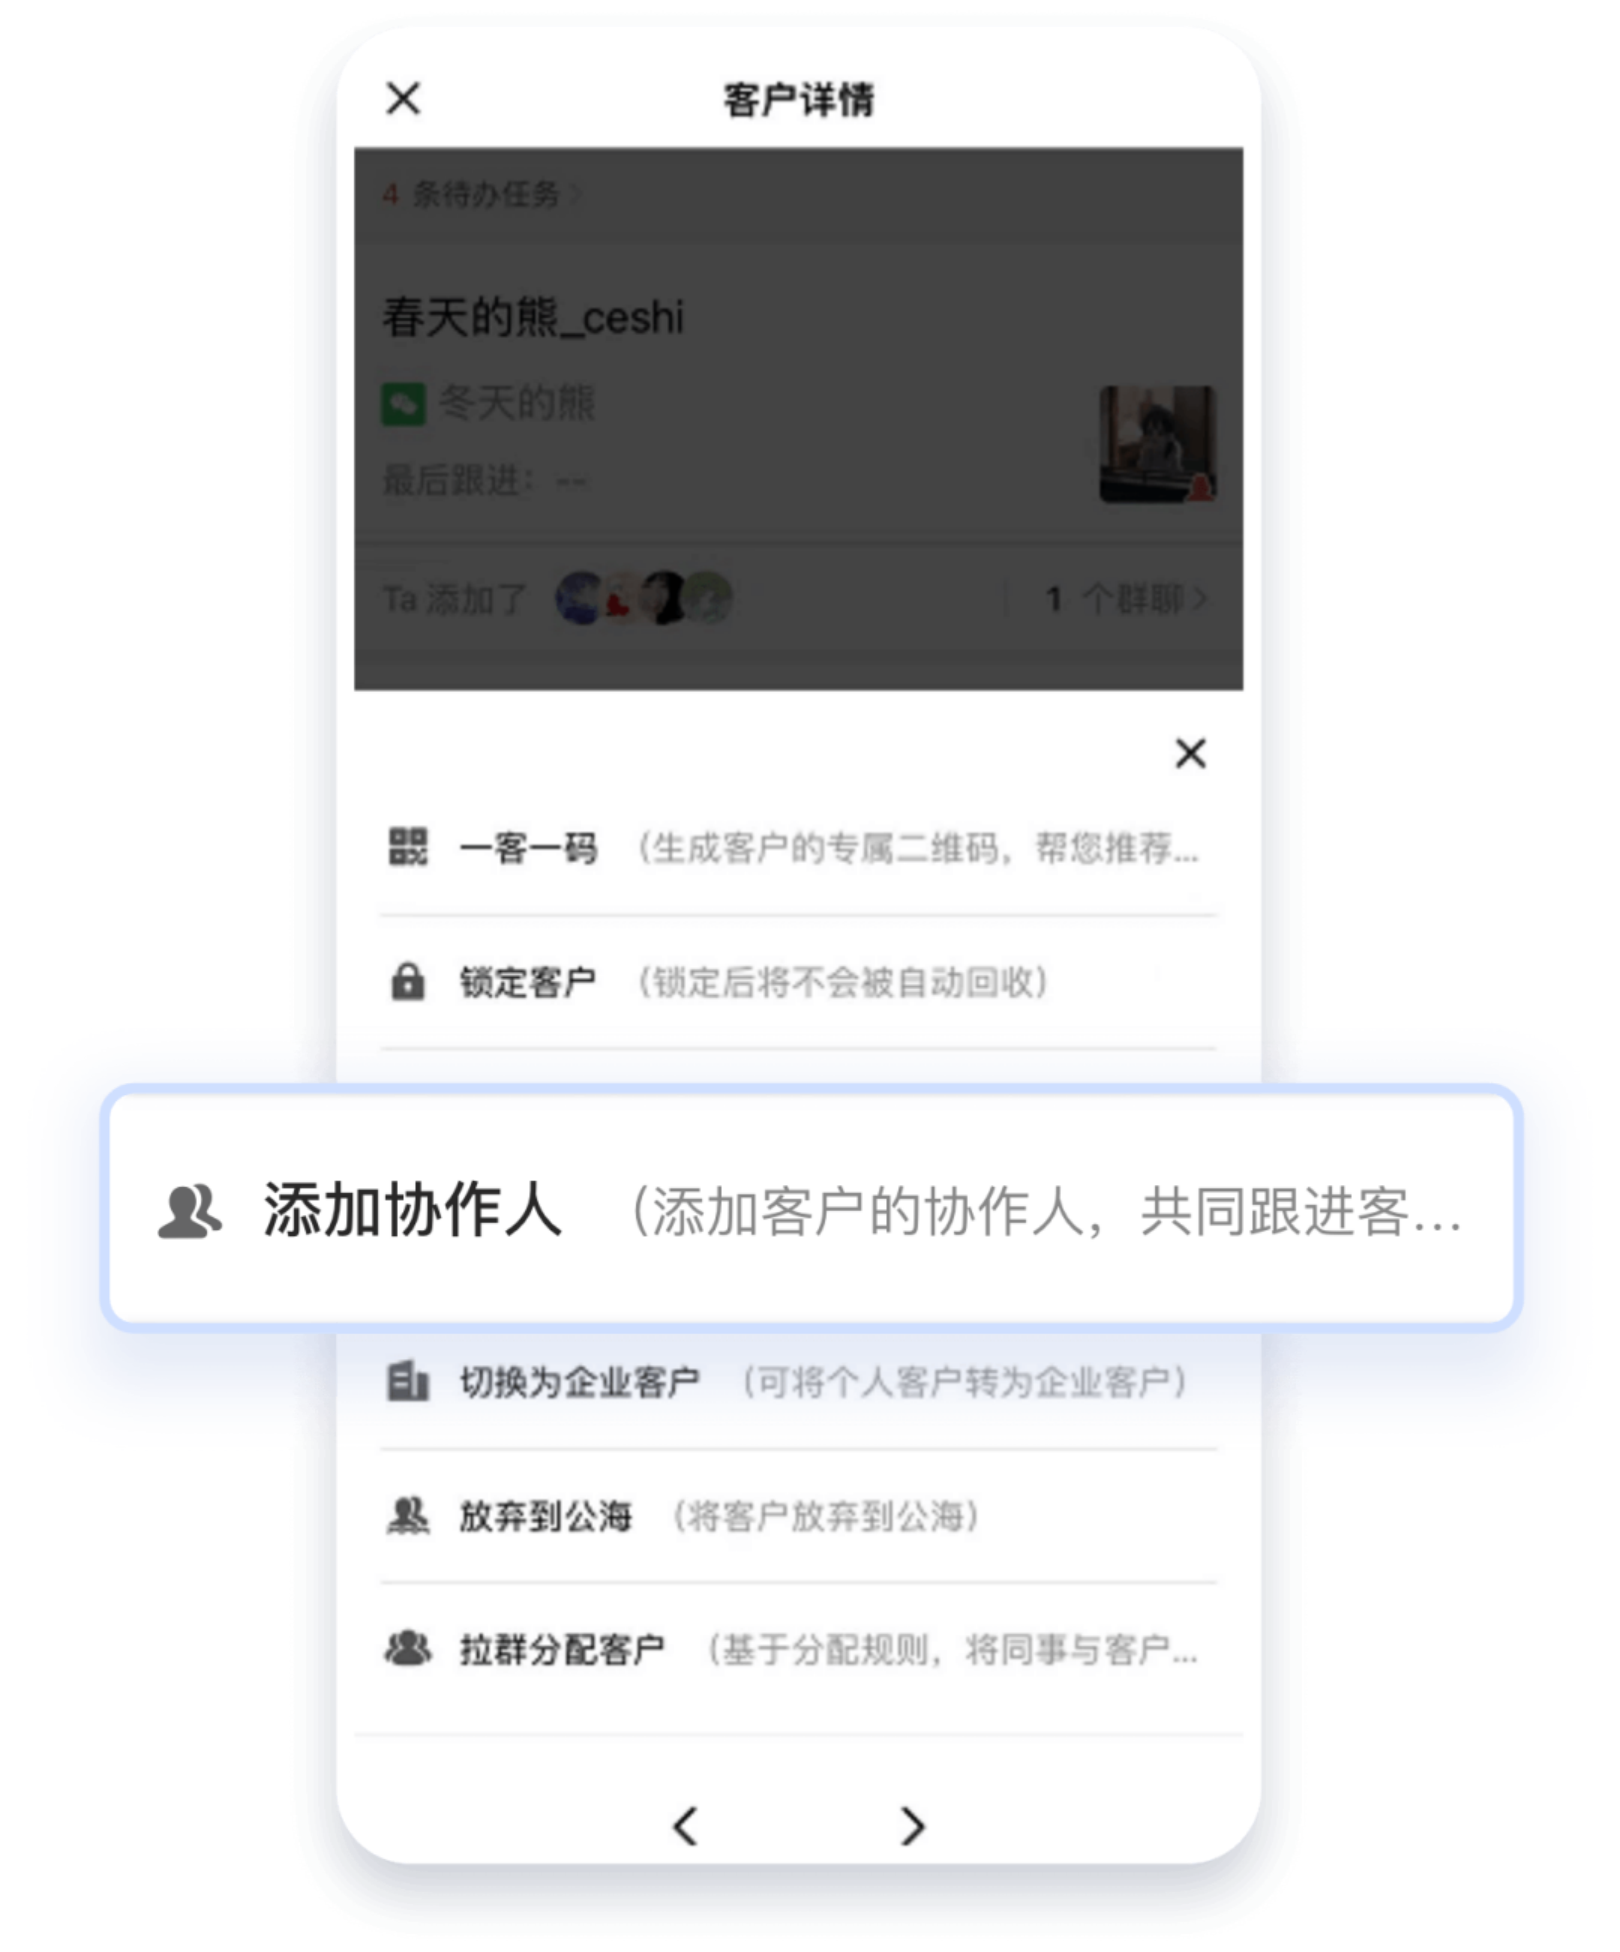Viewport: 1620px width, 1952px height.
Task: Select the 一客一码 menu entry
Action: (x=798, y=848)
